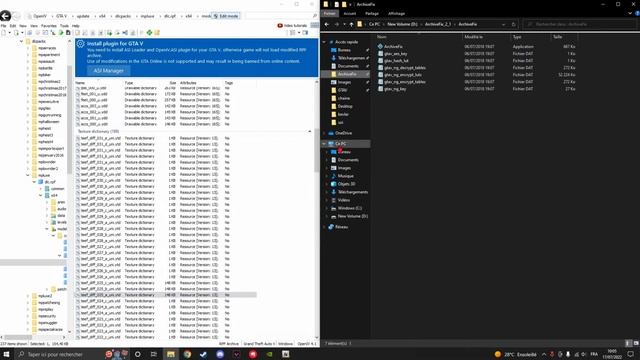Open the Video tutorials link
Screen dimensions: 640x360
[x=292, y=25]
